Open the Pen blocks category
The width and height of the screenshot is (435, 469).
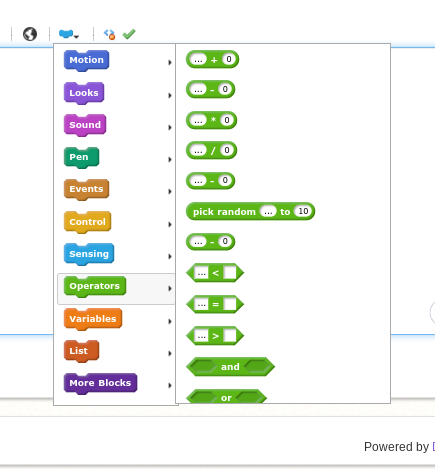pyautogui.click(x=81, y=157)
